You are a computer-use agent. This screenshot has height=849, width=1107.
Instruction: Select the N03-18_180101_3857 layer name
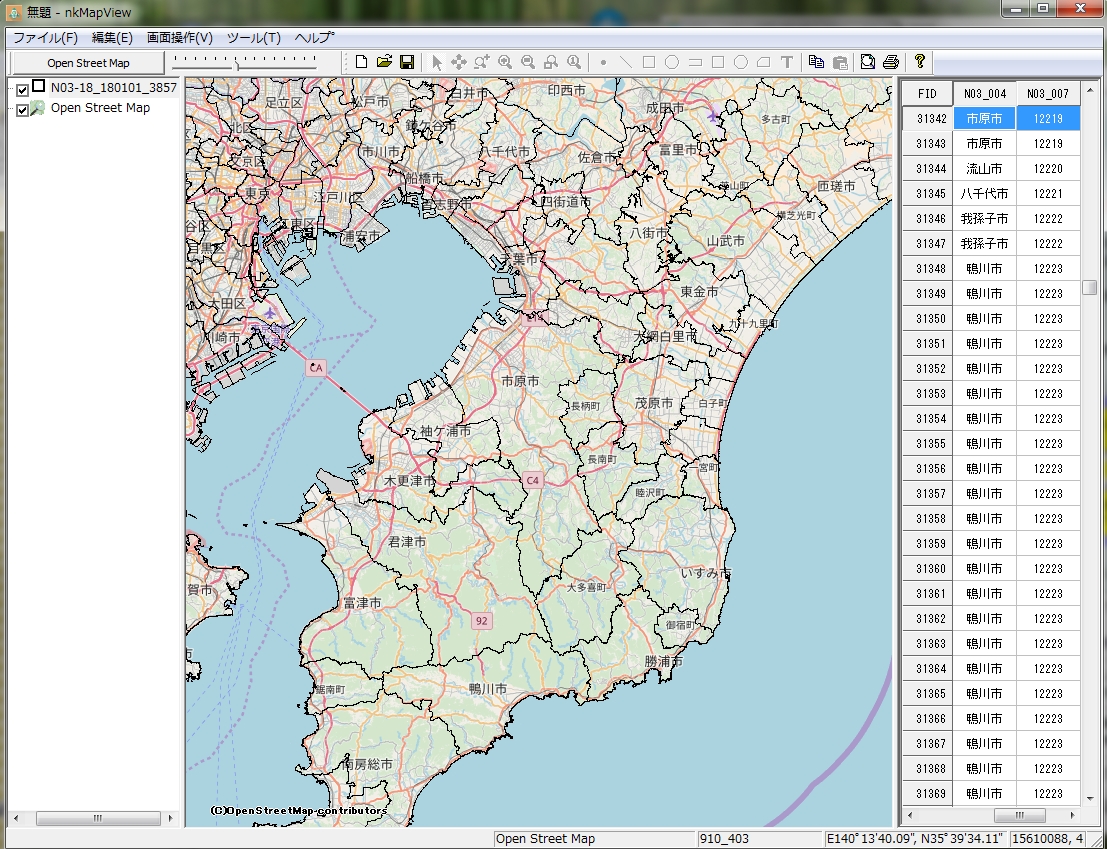point(113,88)
